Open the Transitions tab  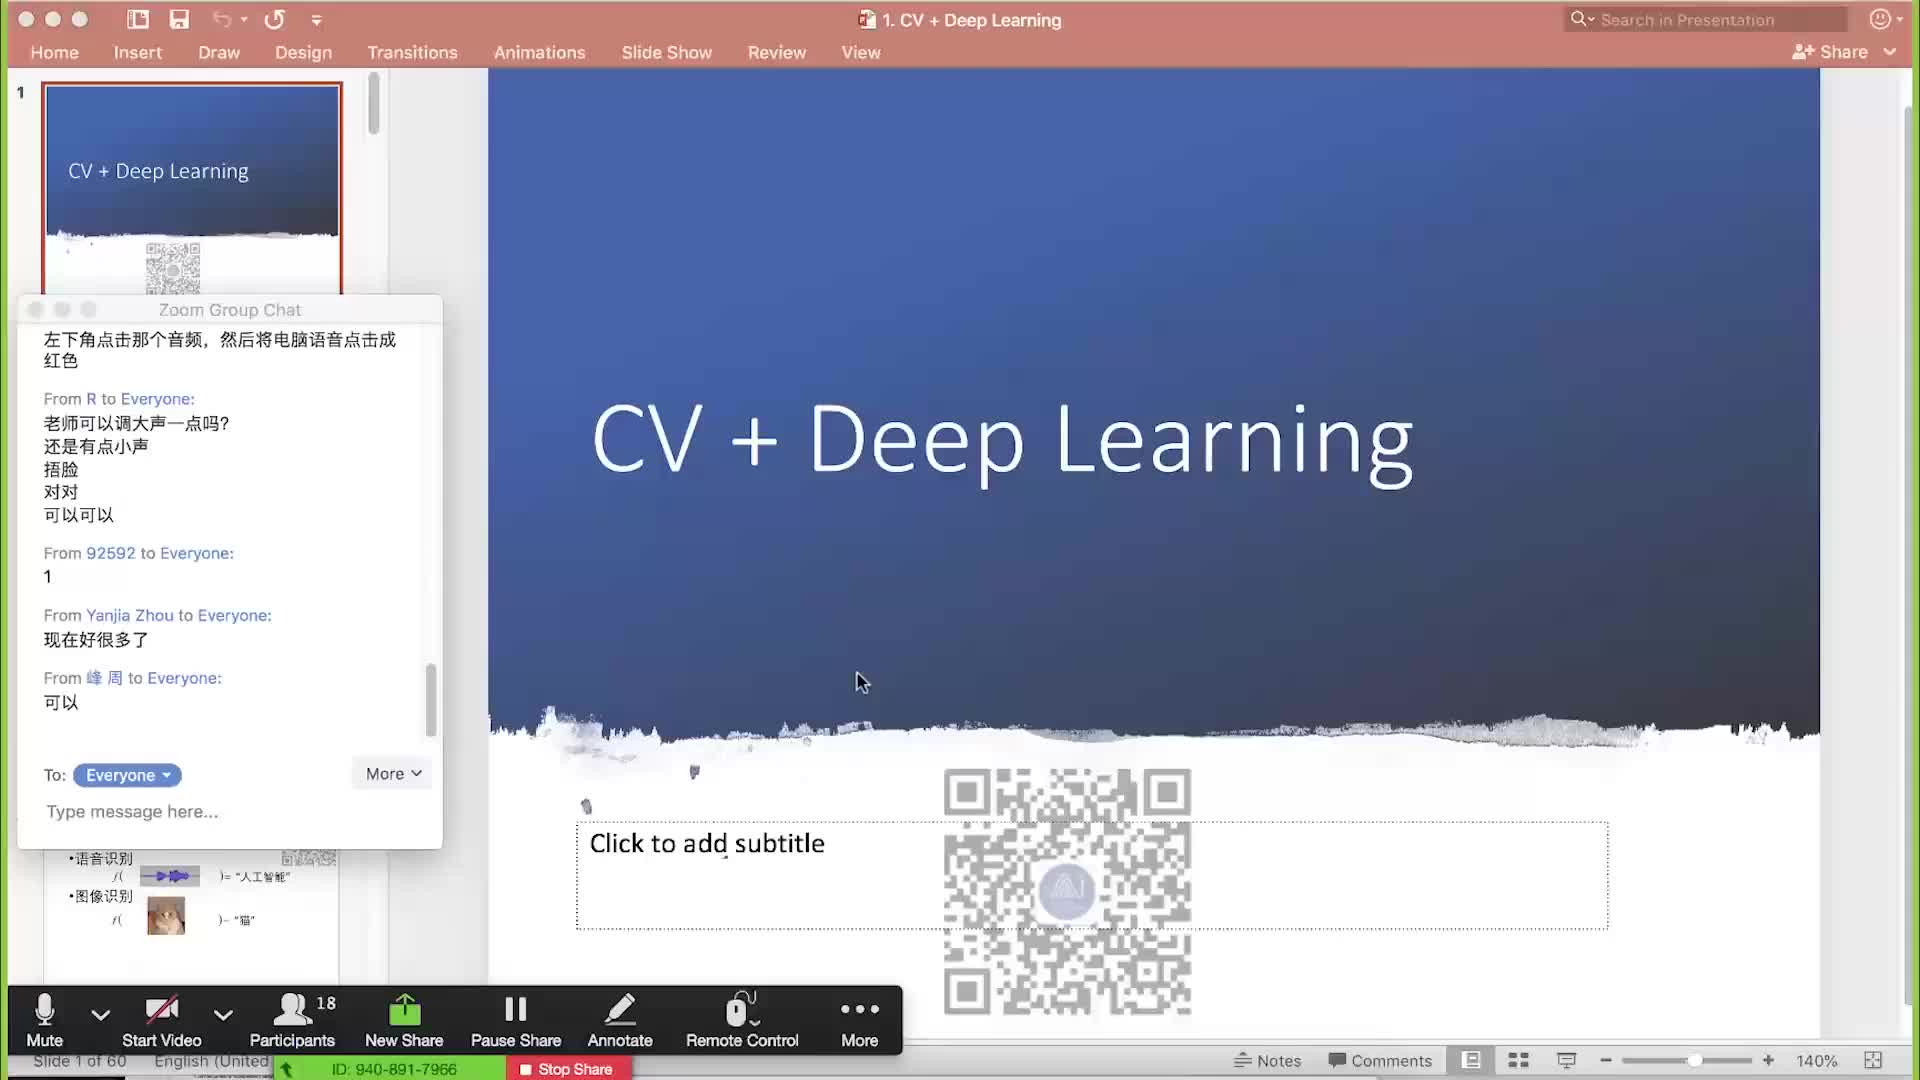pos(412,52)
